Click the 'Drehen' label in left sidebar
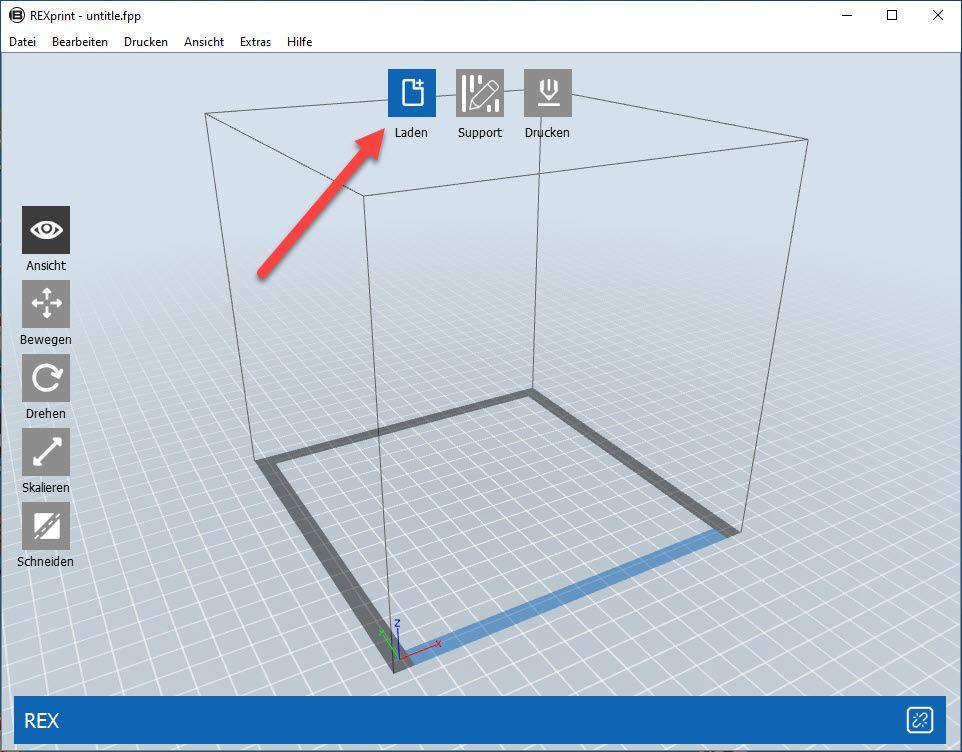Screen dimensions: 962x752 point(46,413)
